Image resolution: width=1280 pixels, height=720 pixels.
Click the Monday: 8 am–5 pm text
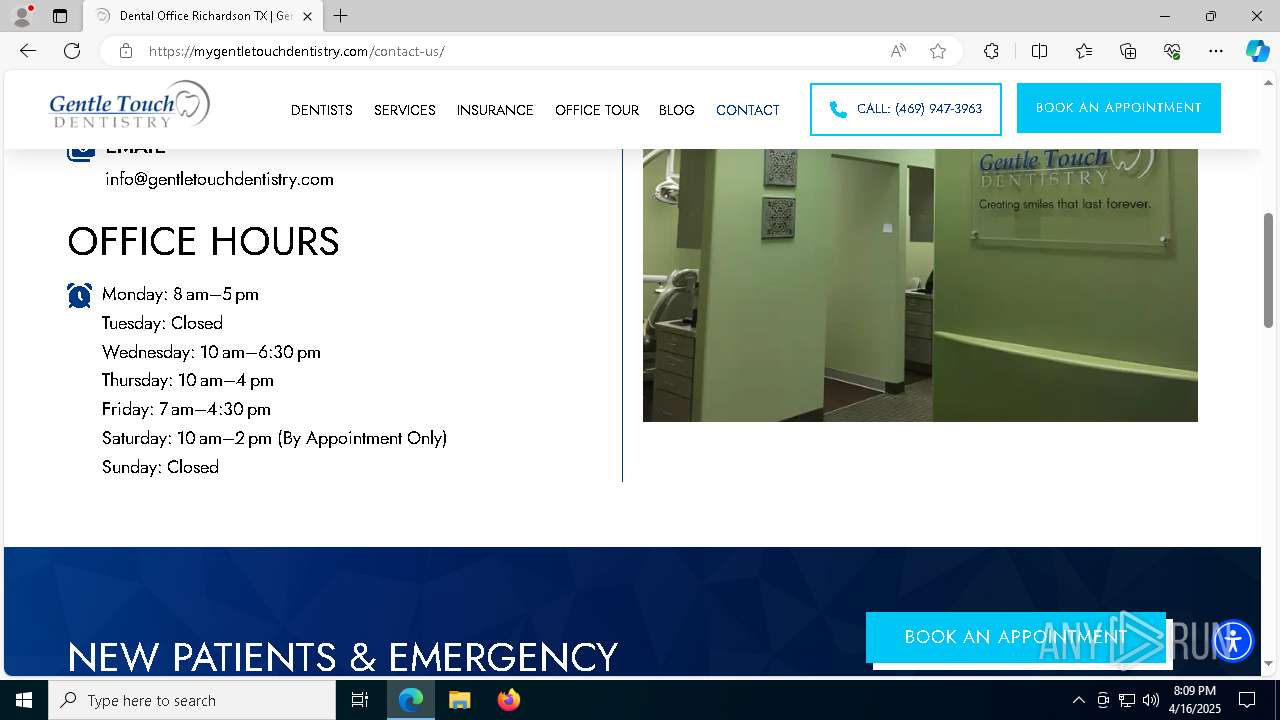point(180,294)
